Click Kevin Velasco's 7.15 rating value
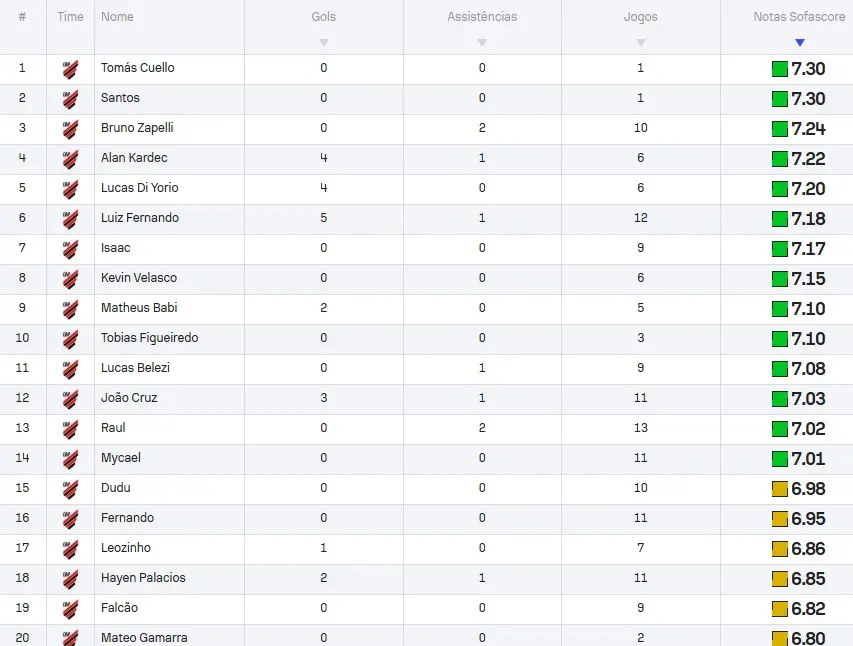This screenshot has width=853, height=646. click(x=808, y=279)
